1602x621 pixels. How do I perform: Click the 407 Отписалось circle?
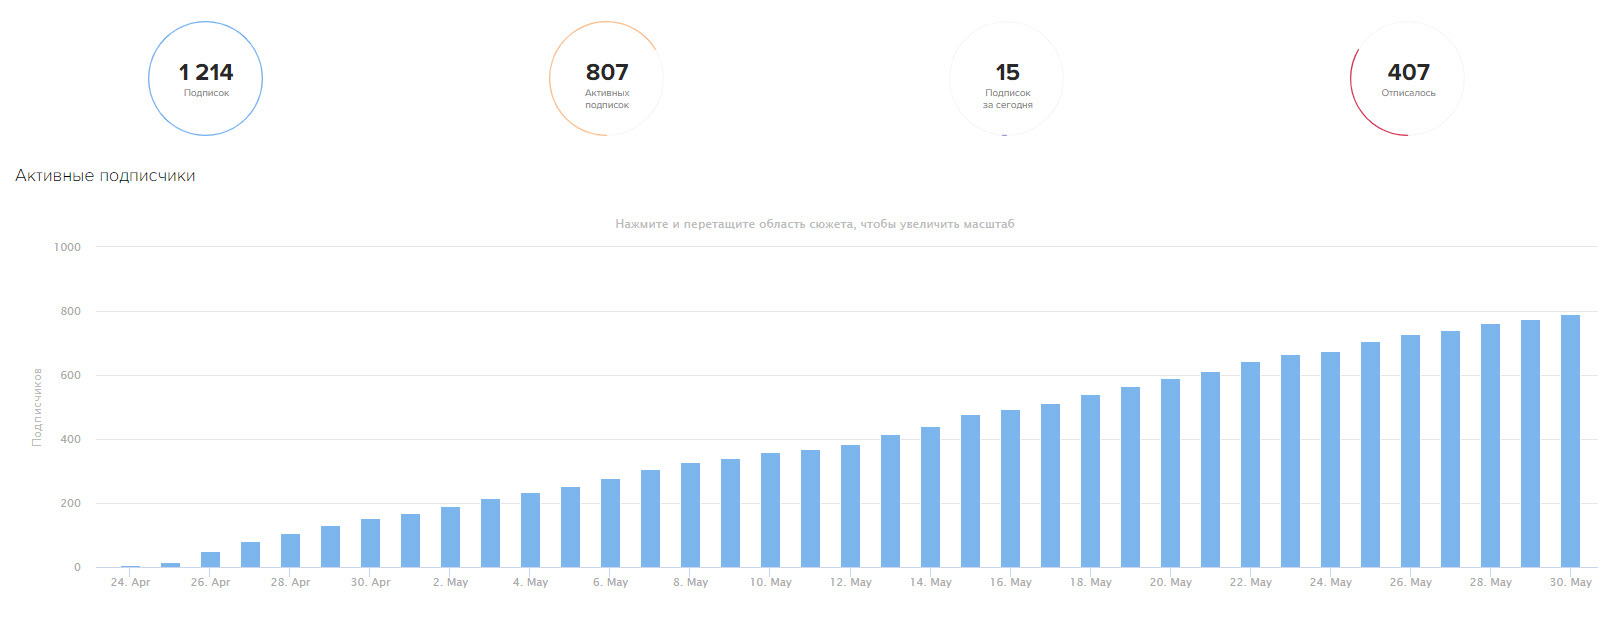[1407, 78]
